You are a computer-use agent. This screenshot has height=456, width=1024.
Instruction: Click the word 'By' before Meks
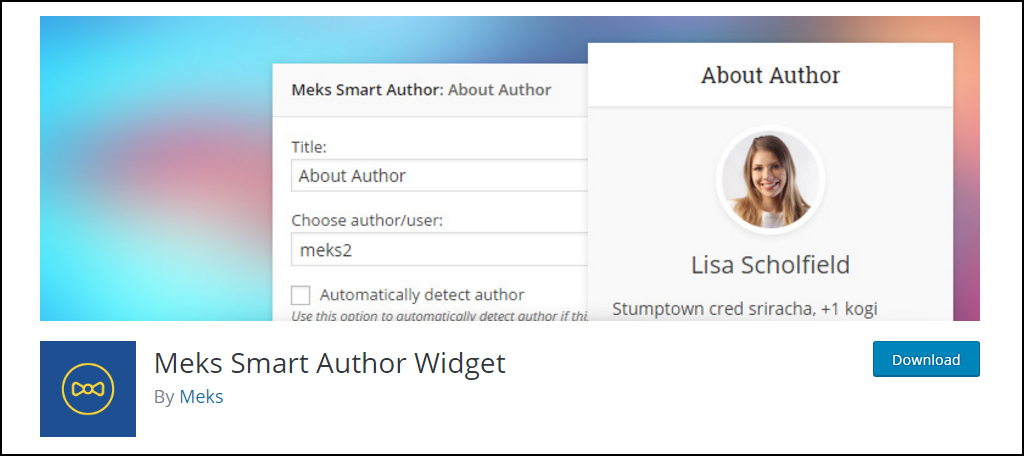click(x=164, y=396)
